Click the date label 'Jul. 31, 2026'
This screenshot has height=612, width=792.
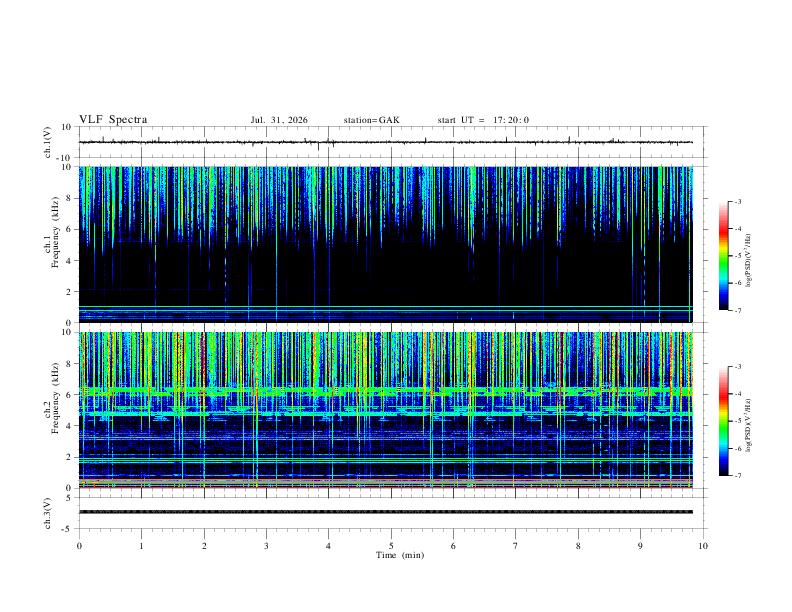click(279, 120)
